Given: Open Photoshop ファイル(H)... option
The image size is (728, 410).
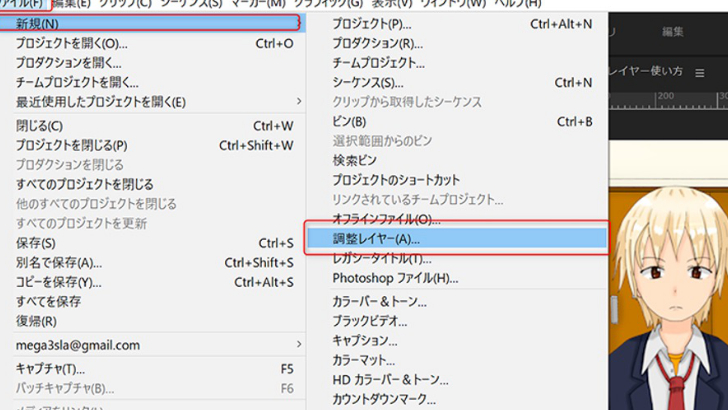Looking at the screenshot, I should pyautogui.click(x=395, y=278).
